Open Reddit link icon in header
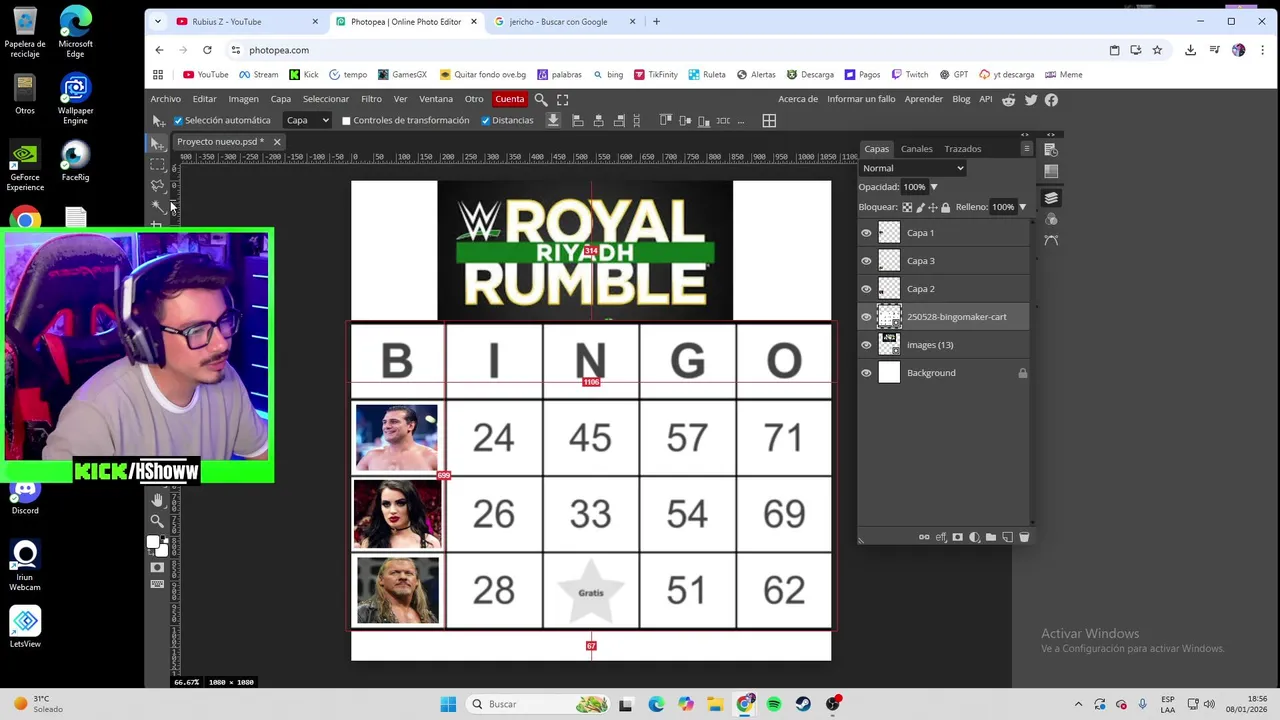This screenshot has height=720, width=1280. 1009,99
